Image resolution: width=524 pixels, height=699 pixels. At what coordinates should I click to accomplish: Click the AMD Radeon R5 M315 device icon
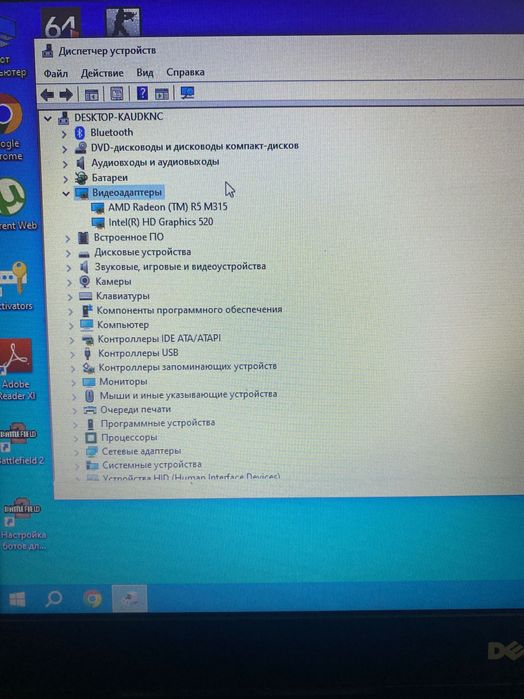(97, 208)
